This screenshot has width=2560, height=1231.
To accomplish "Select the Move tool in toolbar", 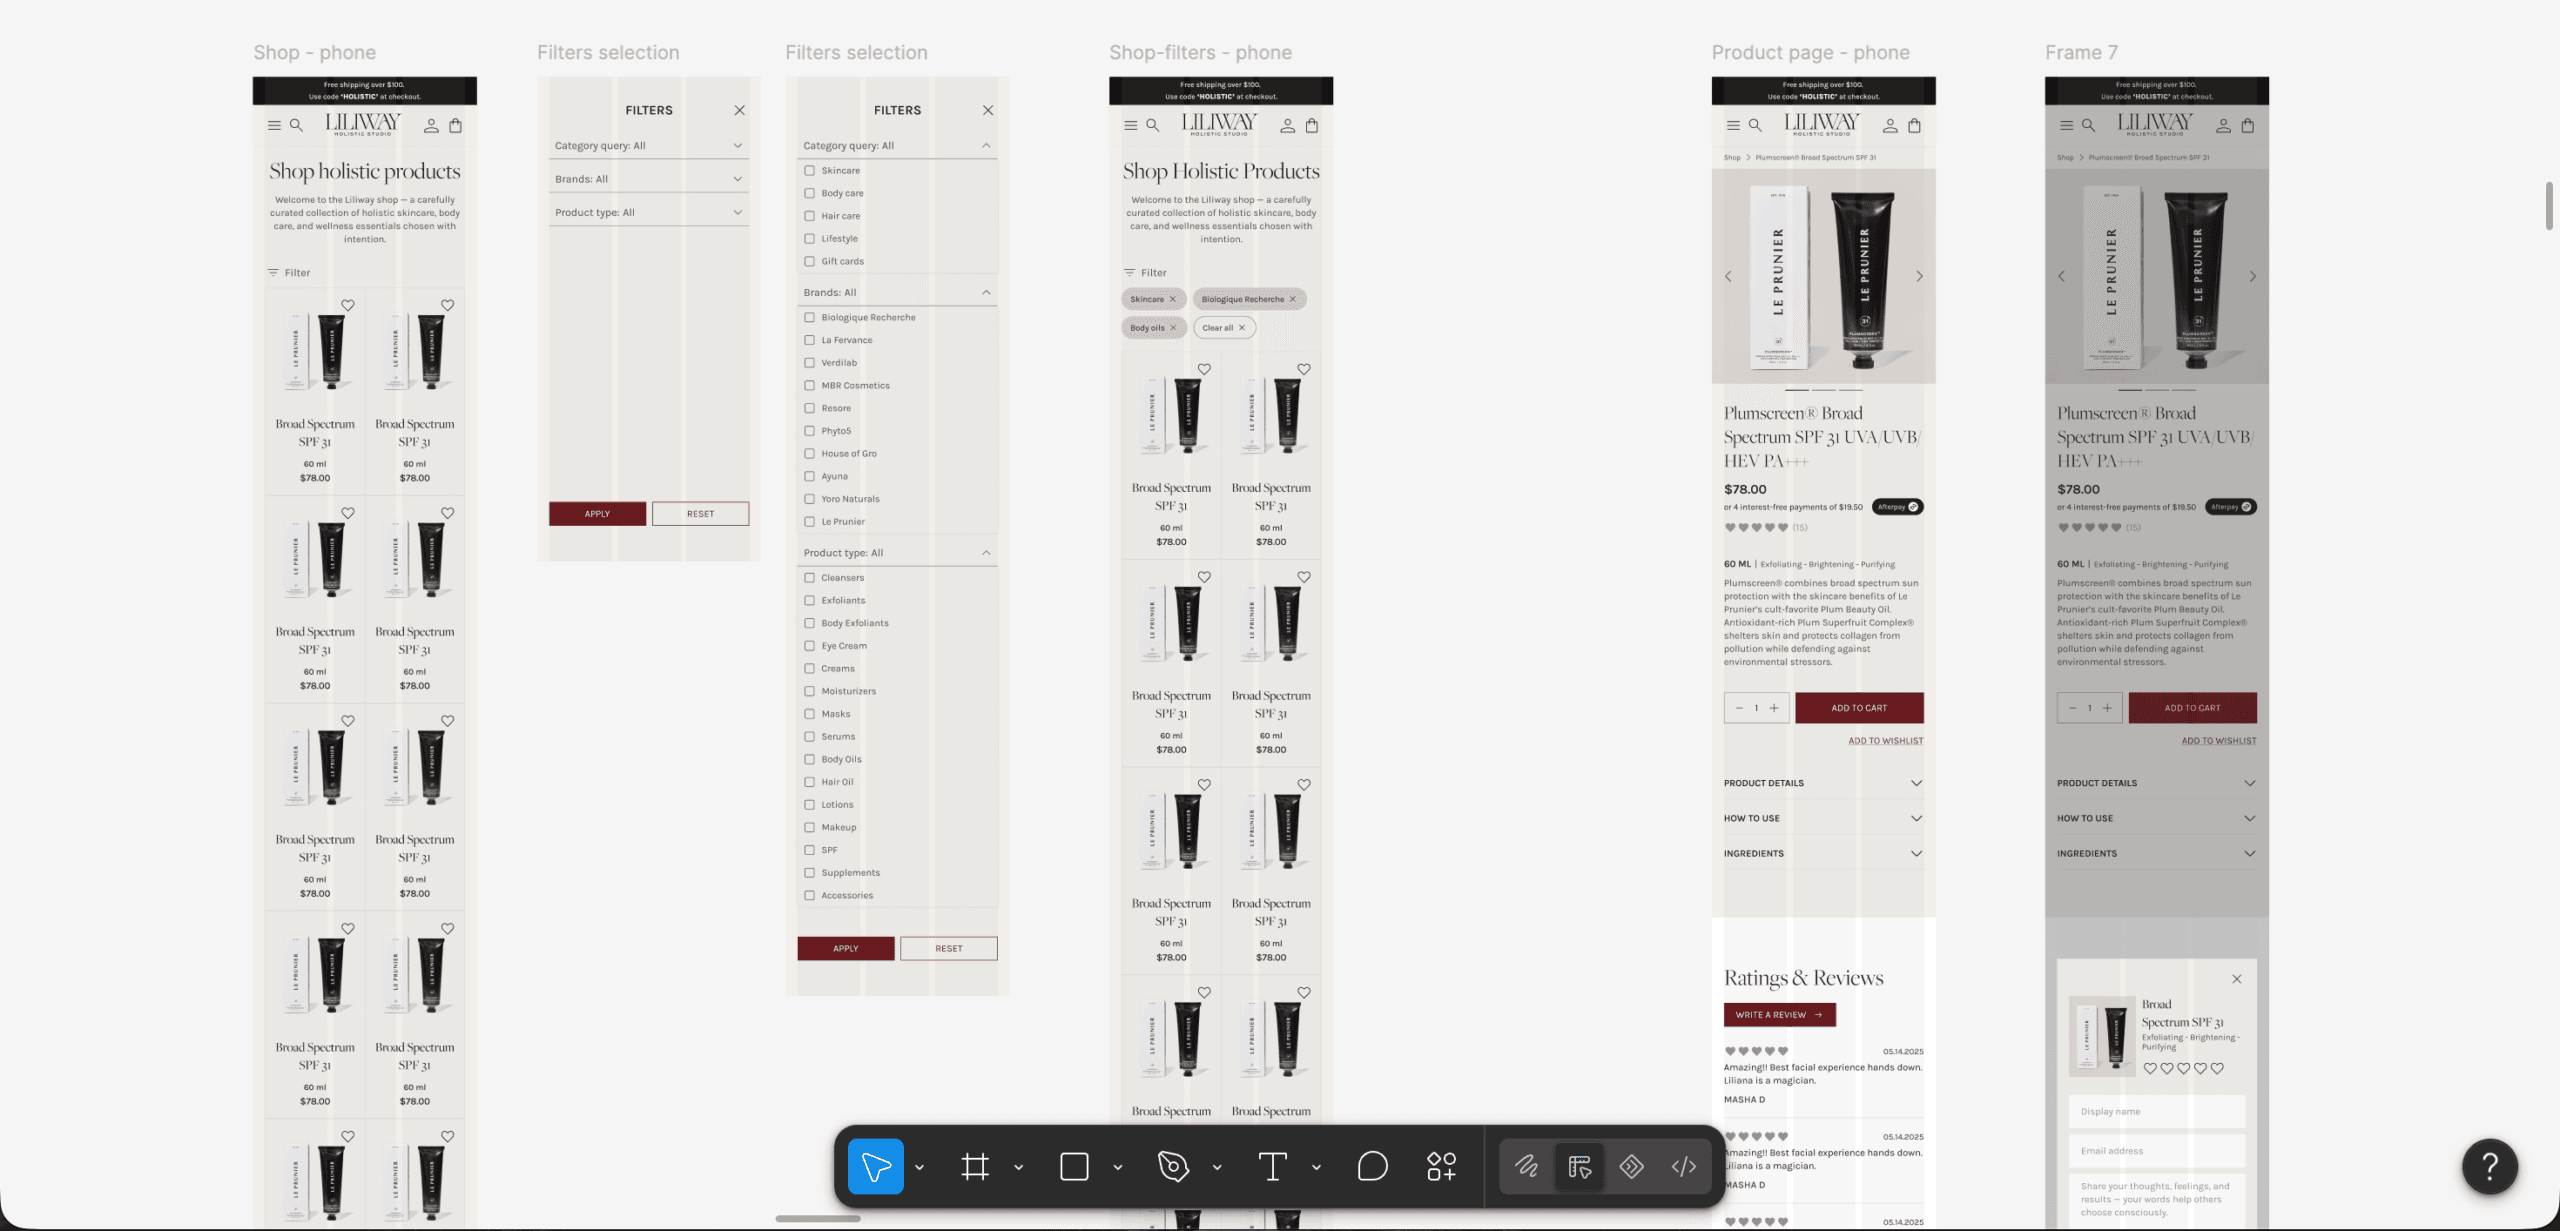I will coord(875,1166).
